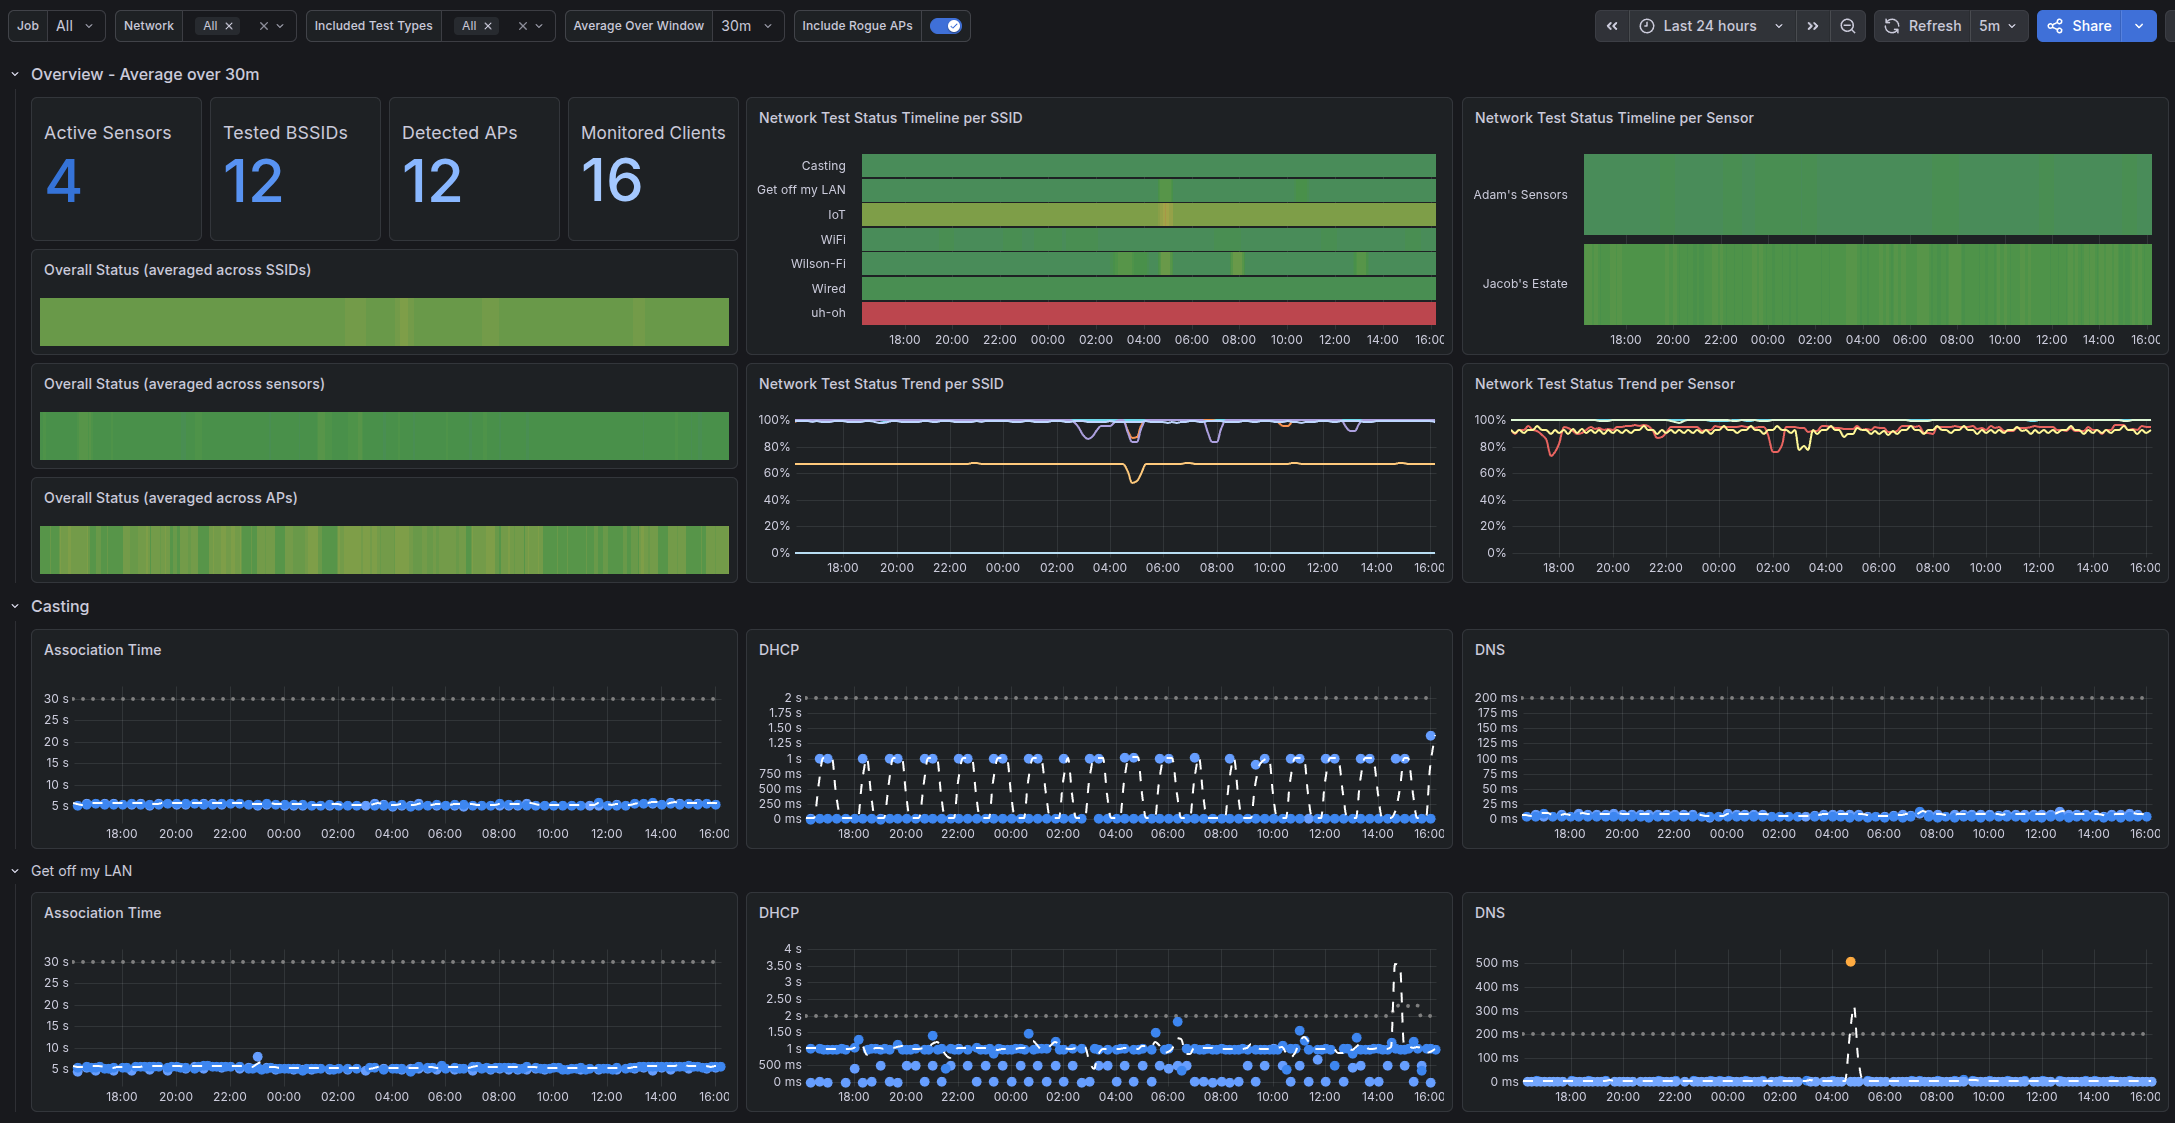Open the Job variable dropdown
Viewport: 2175px width, 1123px height.
coord(76,26)
